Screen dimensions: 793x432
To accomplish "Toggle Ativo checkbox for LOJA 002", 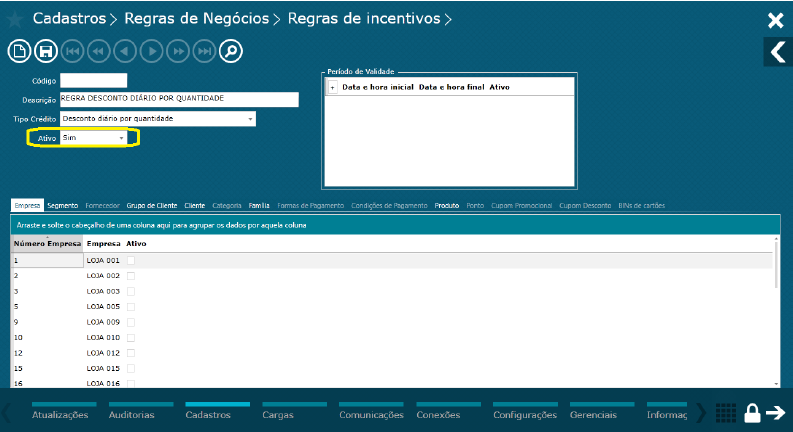I will (131, 276).
